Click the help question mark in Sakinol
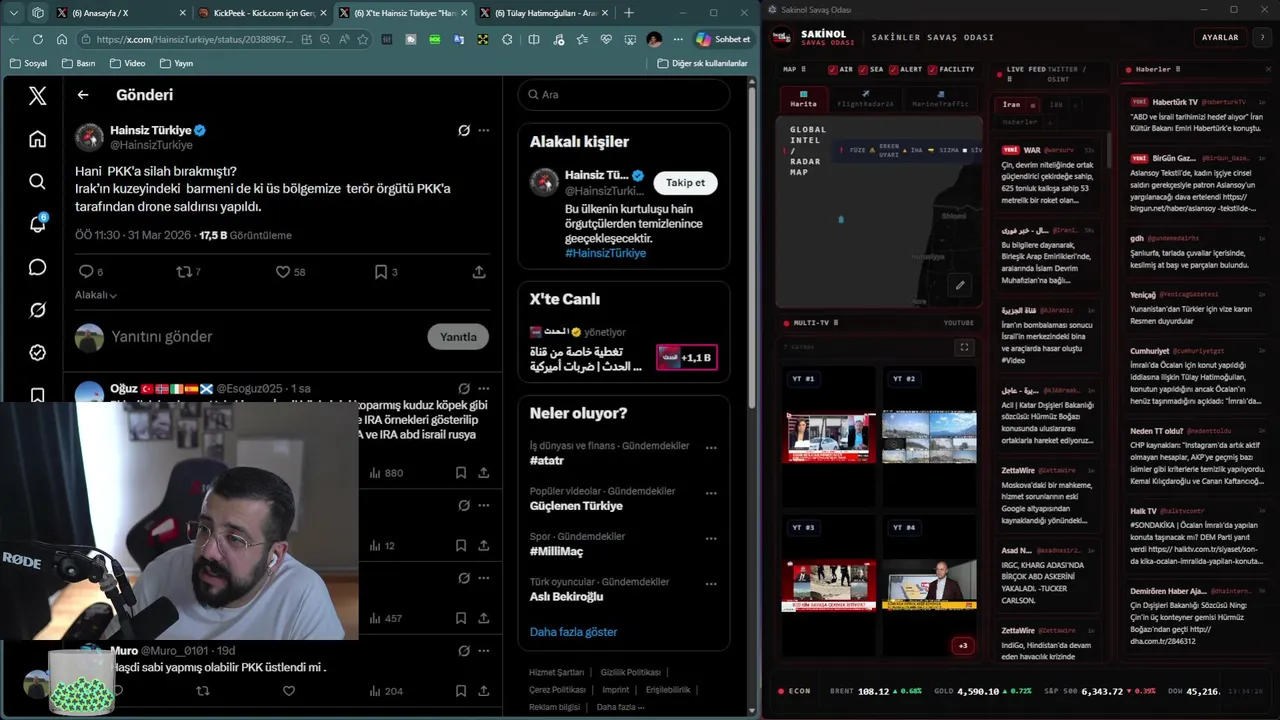 click(1261, 37)
